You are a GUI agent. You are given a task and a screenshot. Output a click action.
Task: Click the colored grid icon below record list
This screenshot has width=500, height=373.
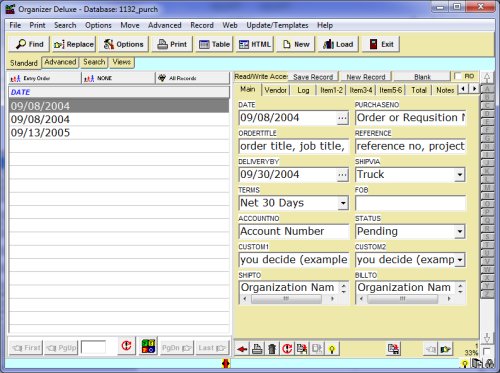click(x=148, y=346)
